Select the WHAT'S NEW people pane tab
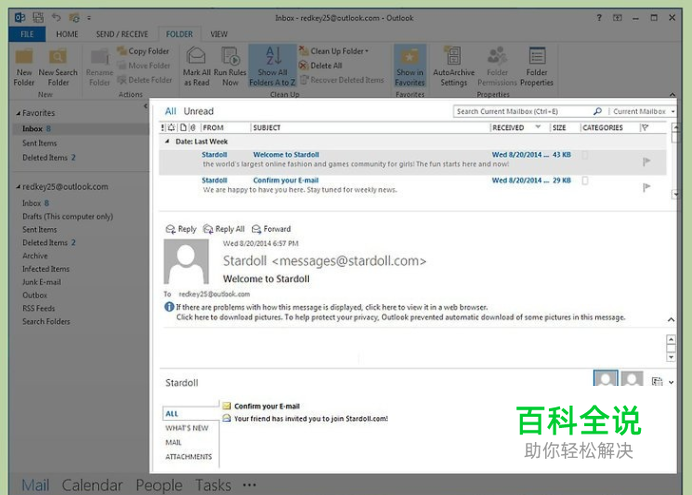 (x=187, y=428)
